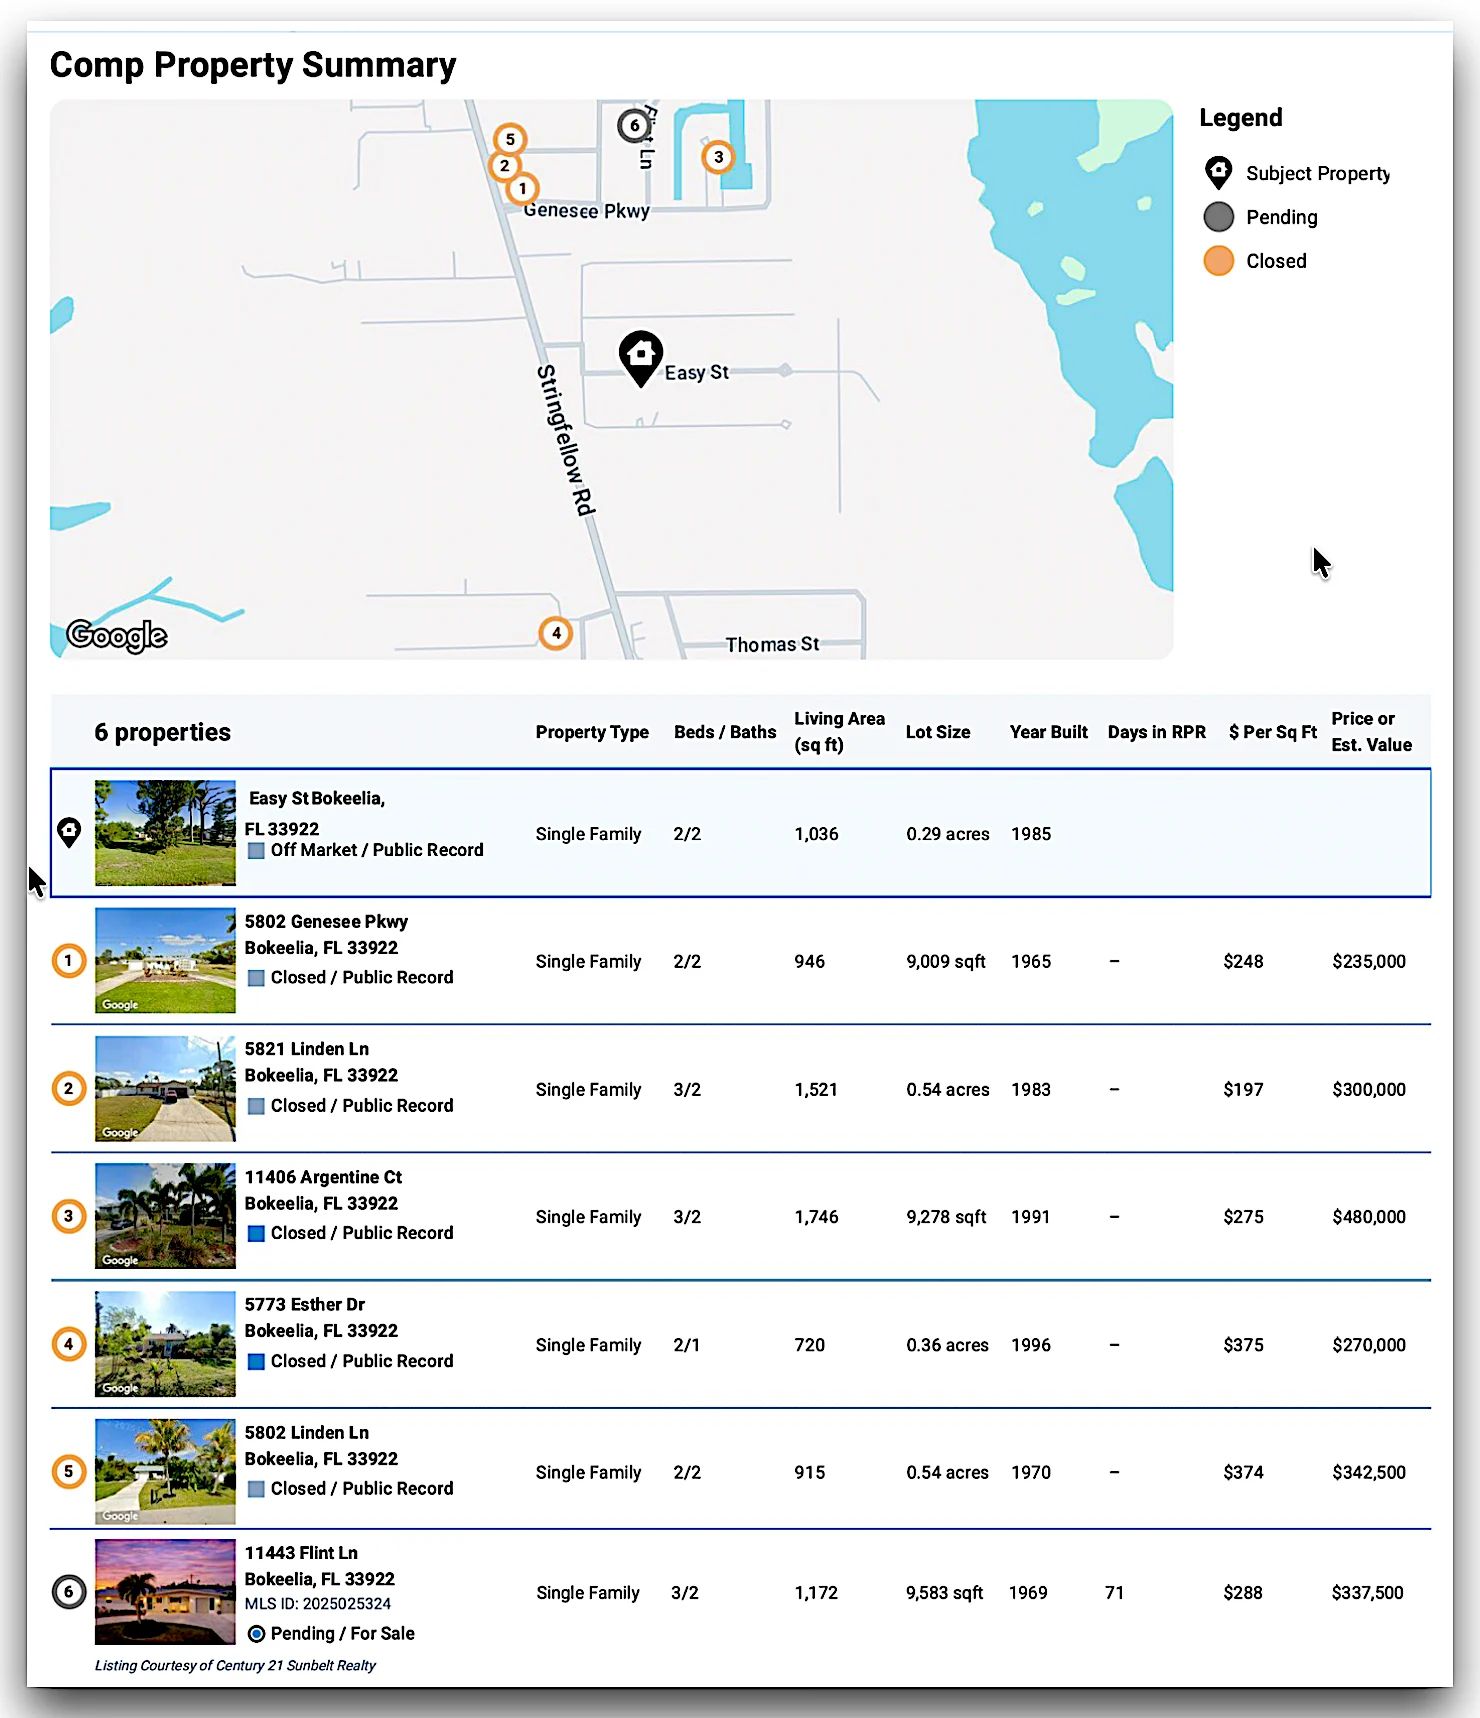
Task: Open the 5821 Linden Ln address link
Action: [307, 1049]
